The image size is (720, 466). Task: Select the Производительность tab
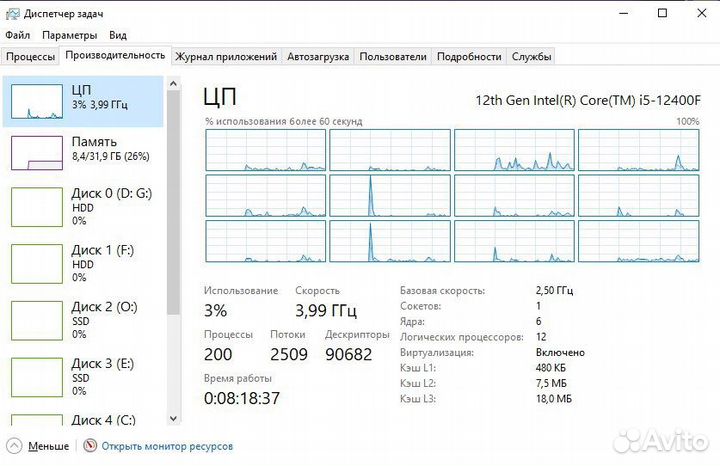pos(115,55)
